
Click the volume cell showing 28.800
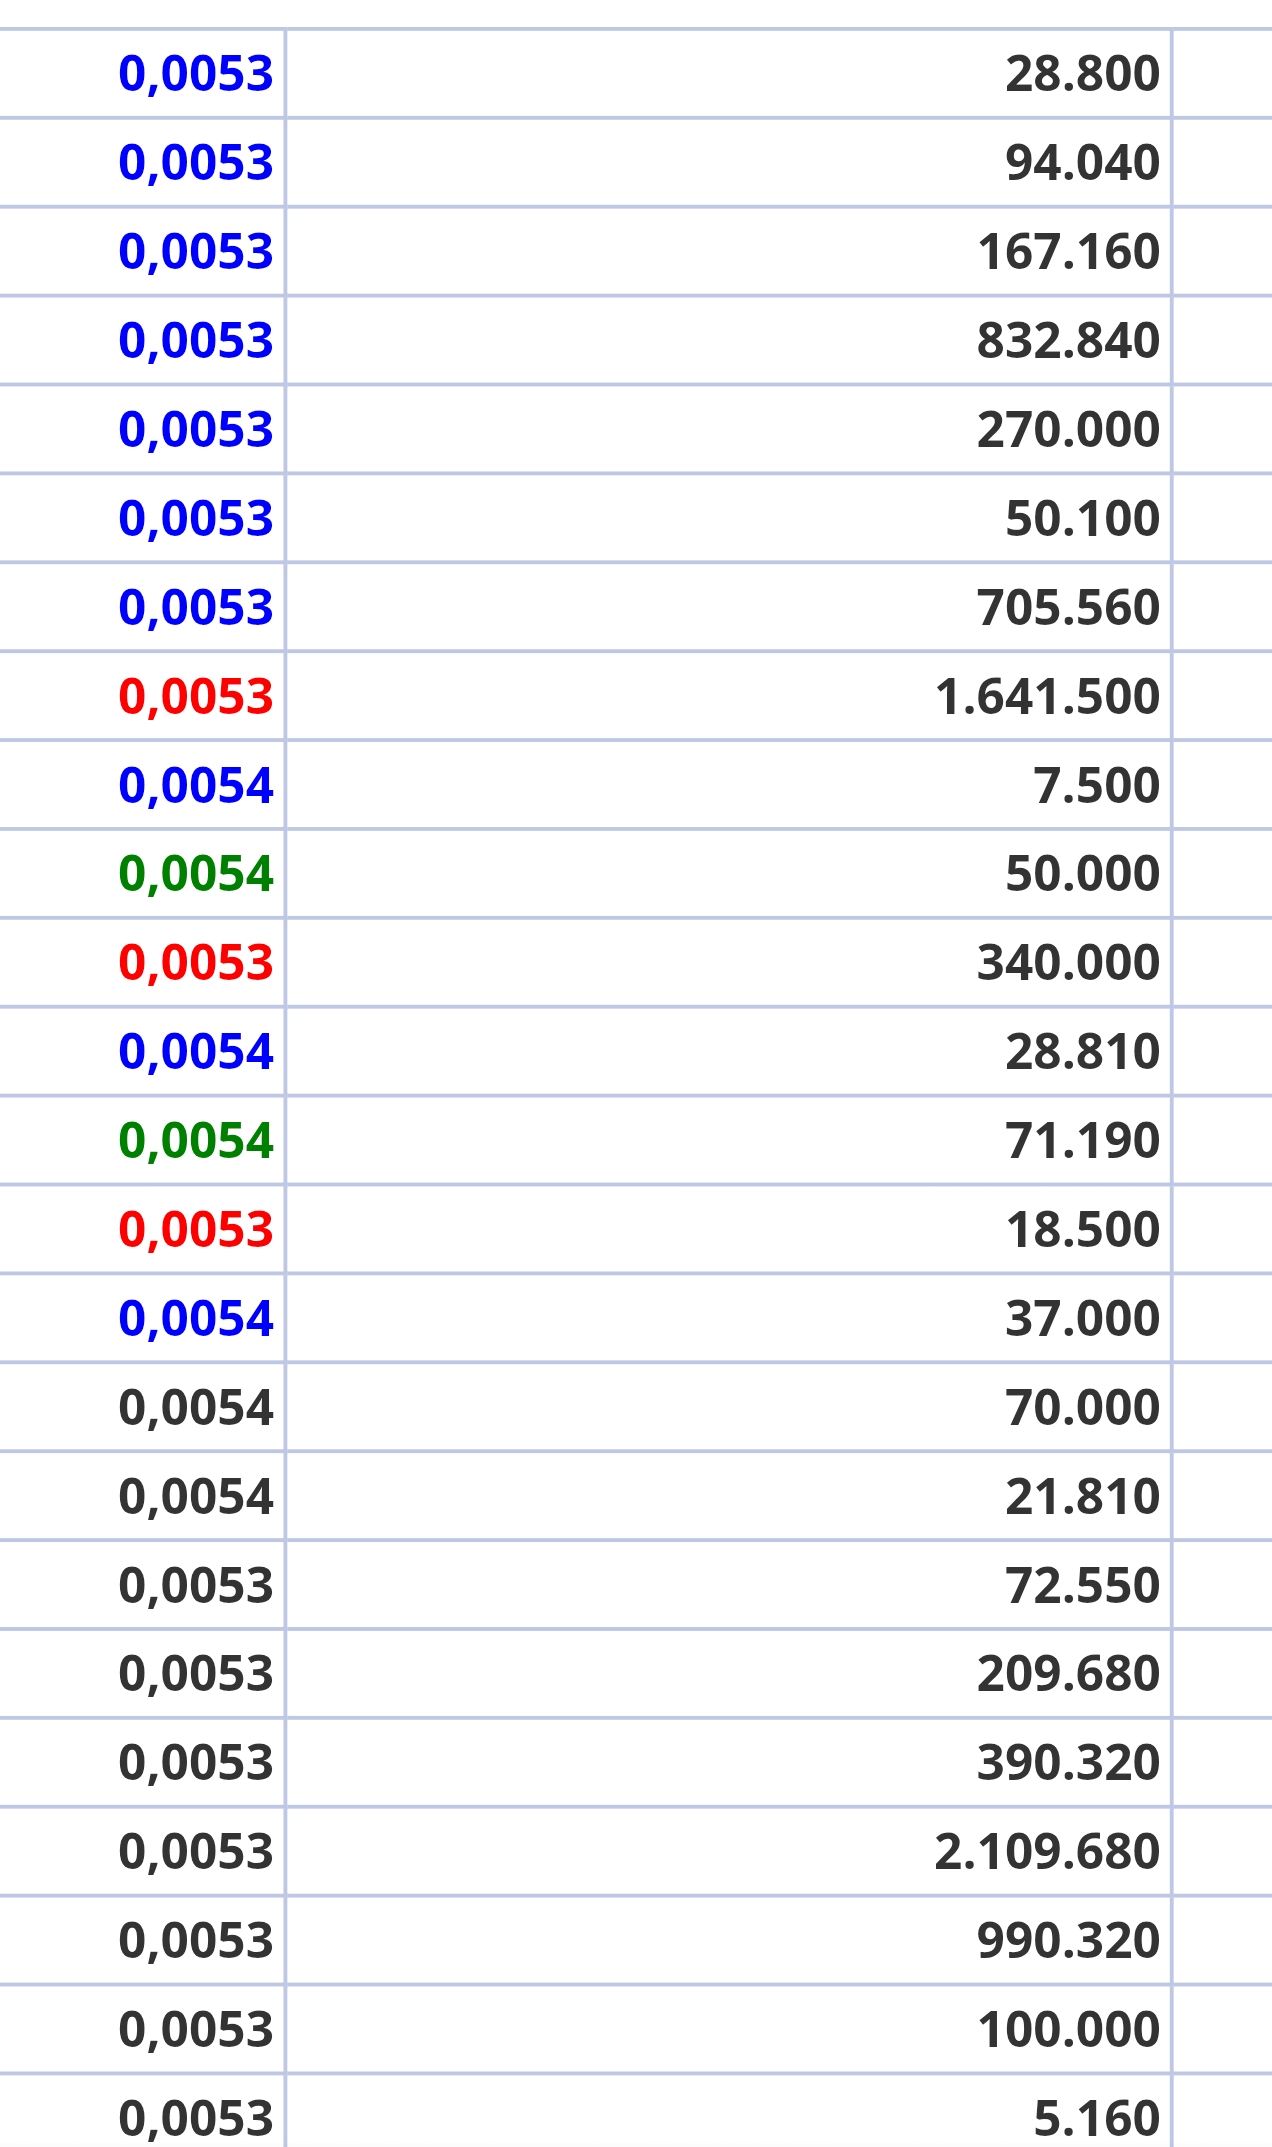coord(1082,74)
